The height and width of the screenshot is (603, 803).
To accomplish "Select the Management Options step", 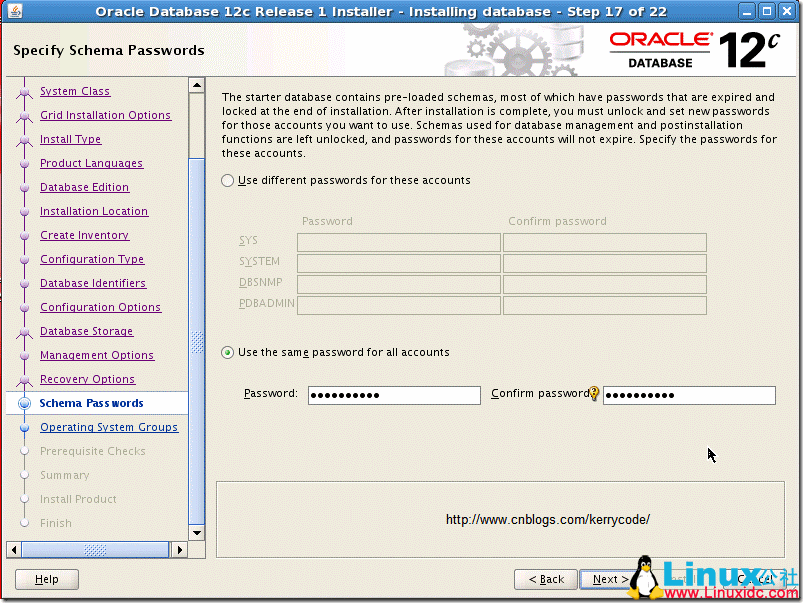I will [97, 355].
